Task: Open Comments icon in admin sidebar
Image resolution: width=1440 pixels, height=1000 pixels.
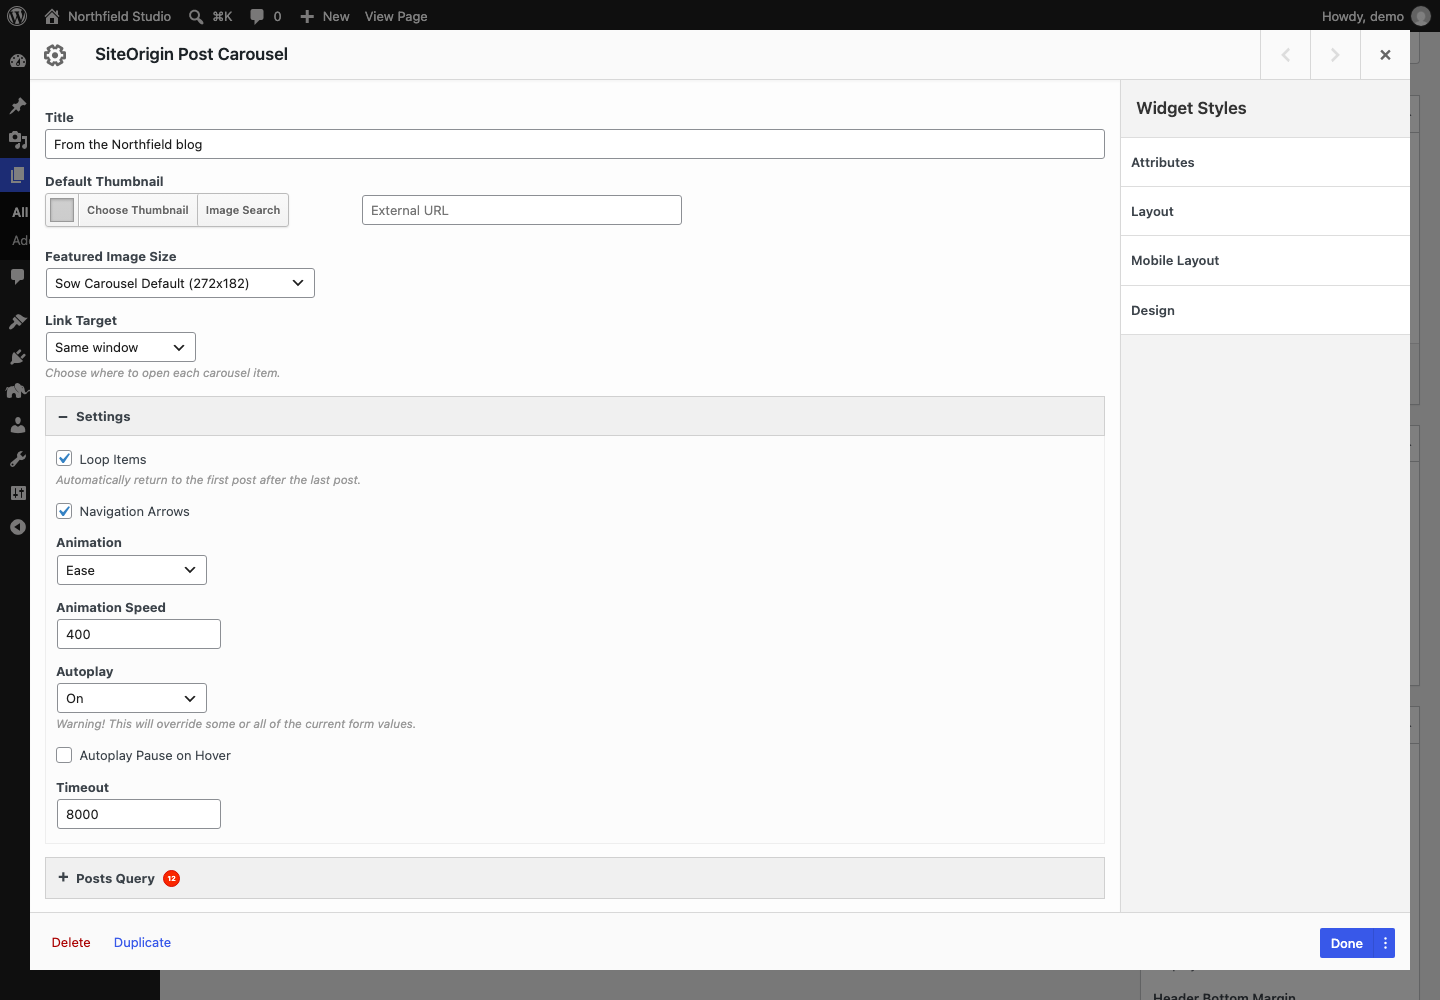Action: pos(17,276)
